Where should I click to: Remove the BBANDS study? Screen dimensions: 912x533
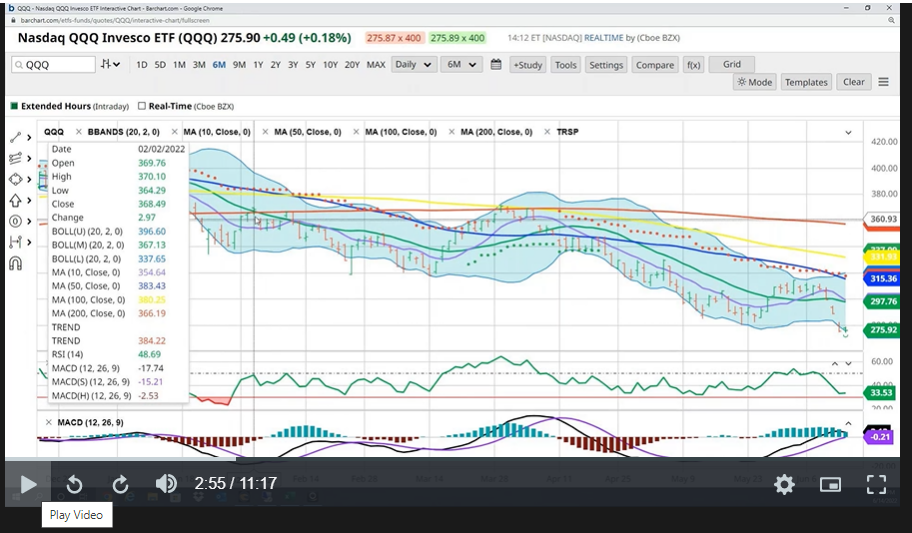tap(79, 132)
